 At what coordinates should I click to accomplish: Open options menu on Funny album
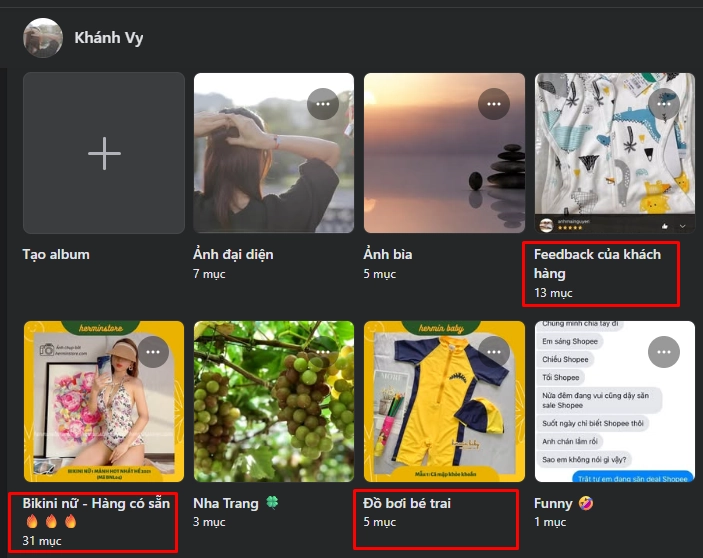coord(664,352)
